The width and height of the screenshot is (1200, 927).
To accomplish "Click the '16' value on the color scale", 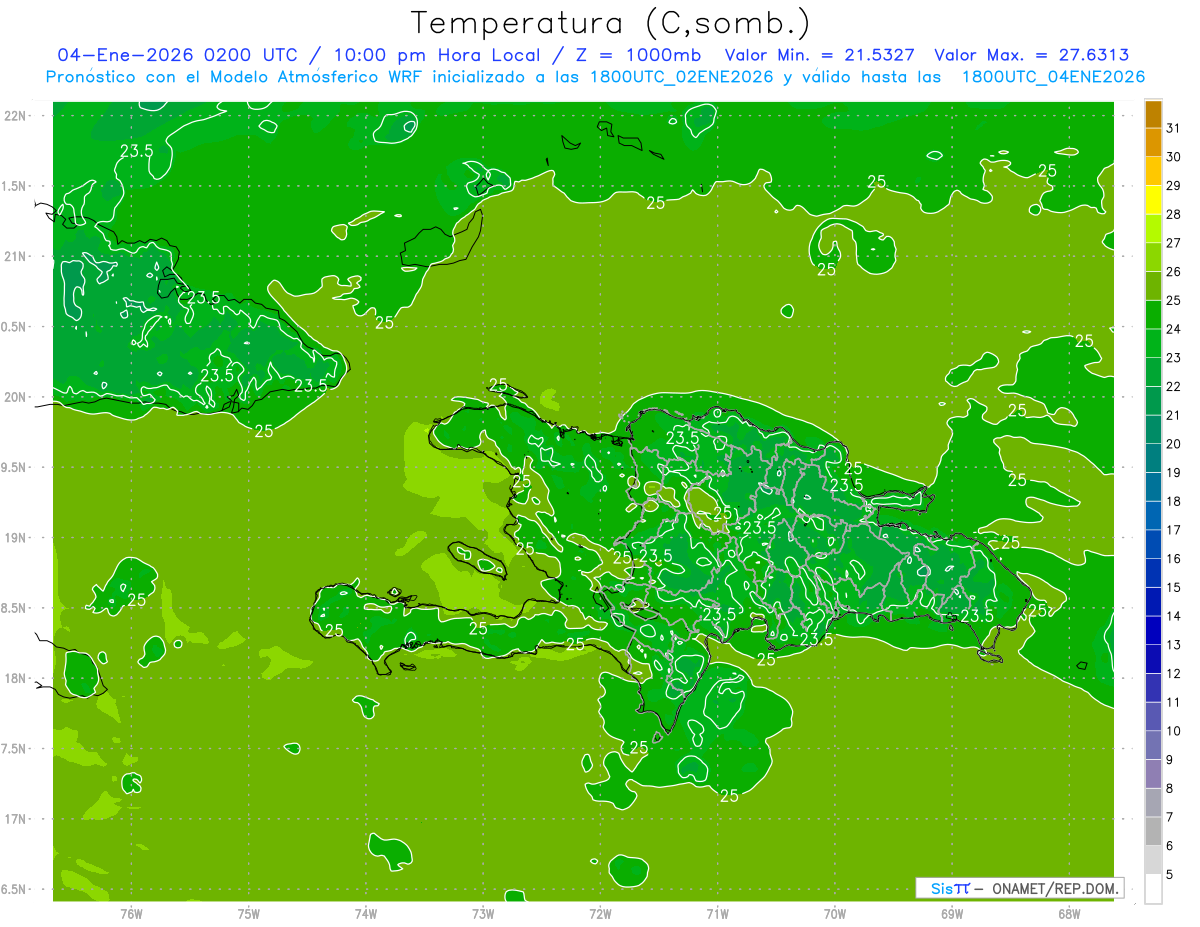I will [x=1174, y=558].
